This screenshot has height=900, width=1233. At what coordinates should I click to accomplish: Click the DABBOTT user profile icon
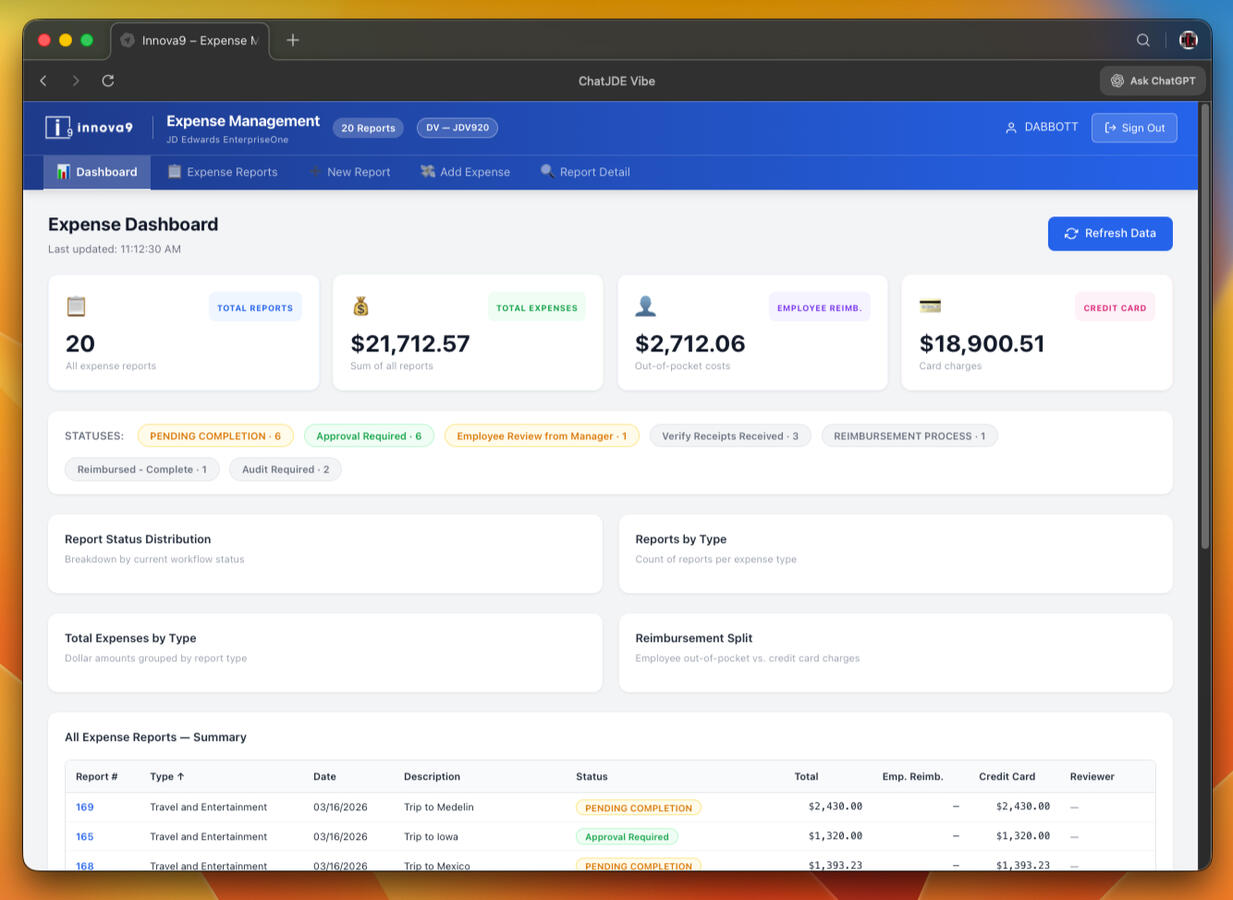1011,128
